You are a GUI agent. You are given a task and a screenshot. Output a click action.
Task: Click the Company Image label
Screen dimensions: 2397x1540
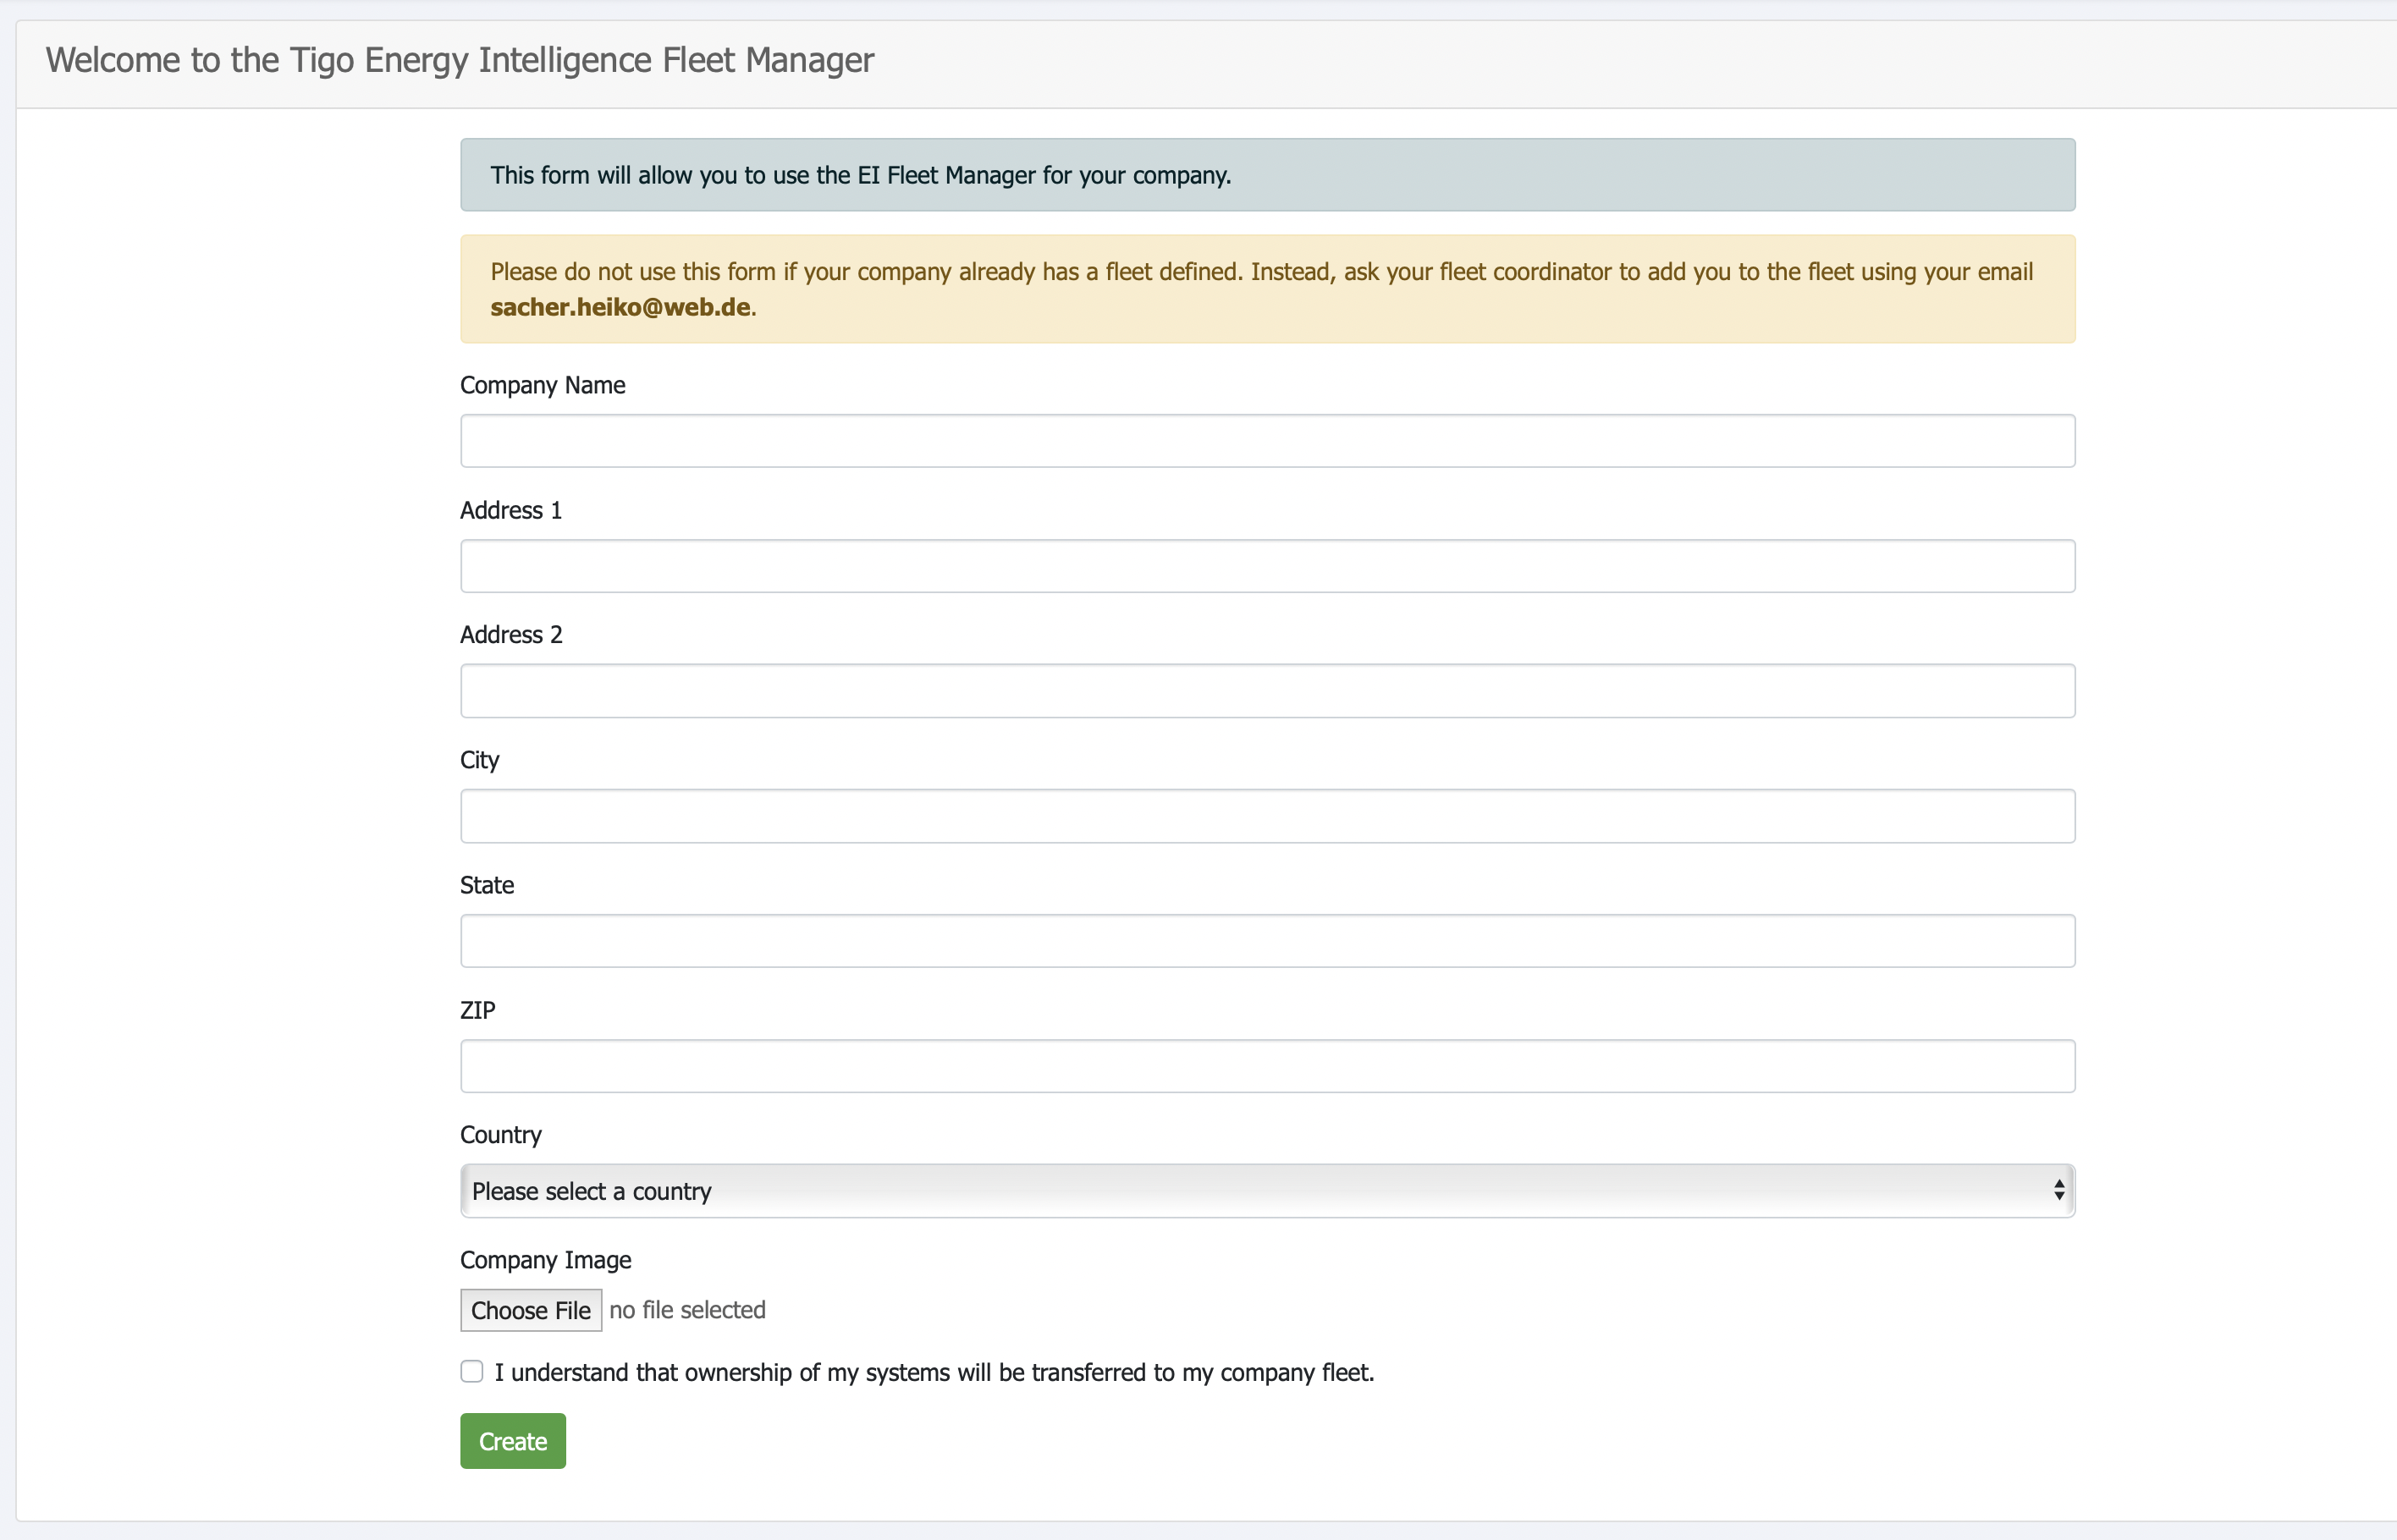pyautogui.click(x=545, y=1260)
